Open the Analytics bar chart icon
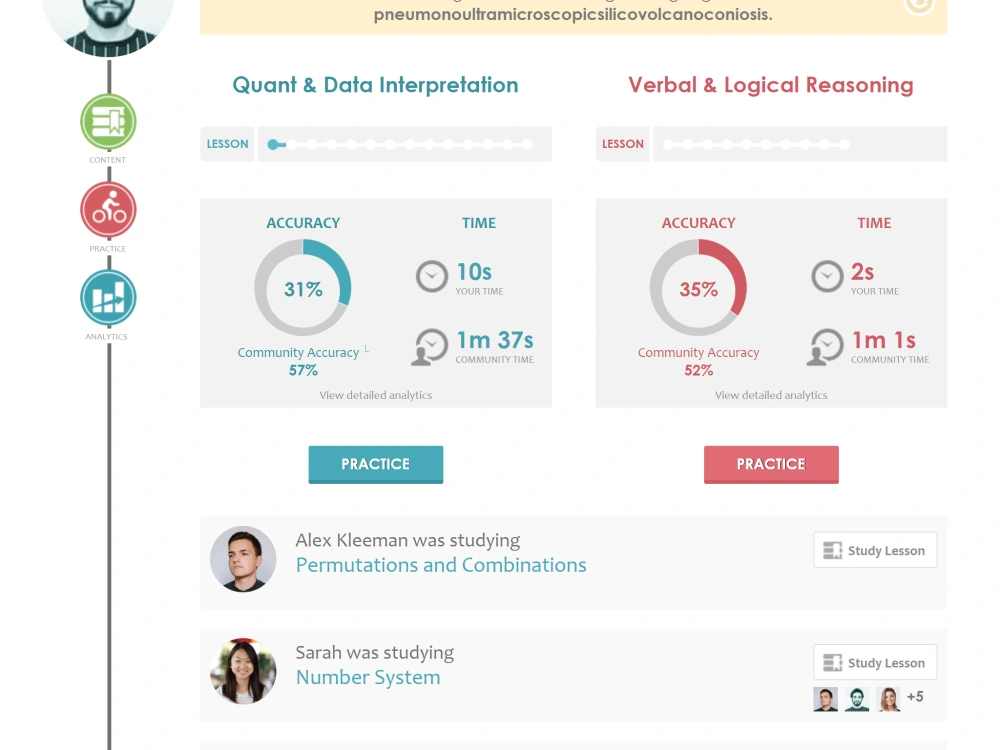The image size is (1000, 750). pos(108,298)
